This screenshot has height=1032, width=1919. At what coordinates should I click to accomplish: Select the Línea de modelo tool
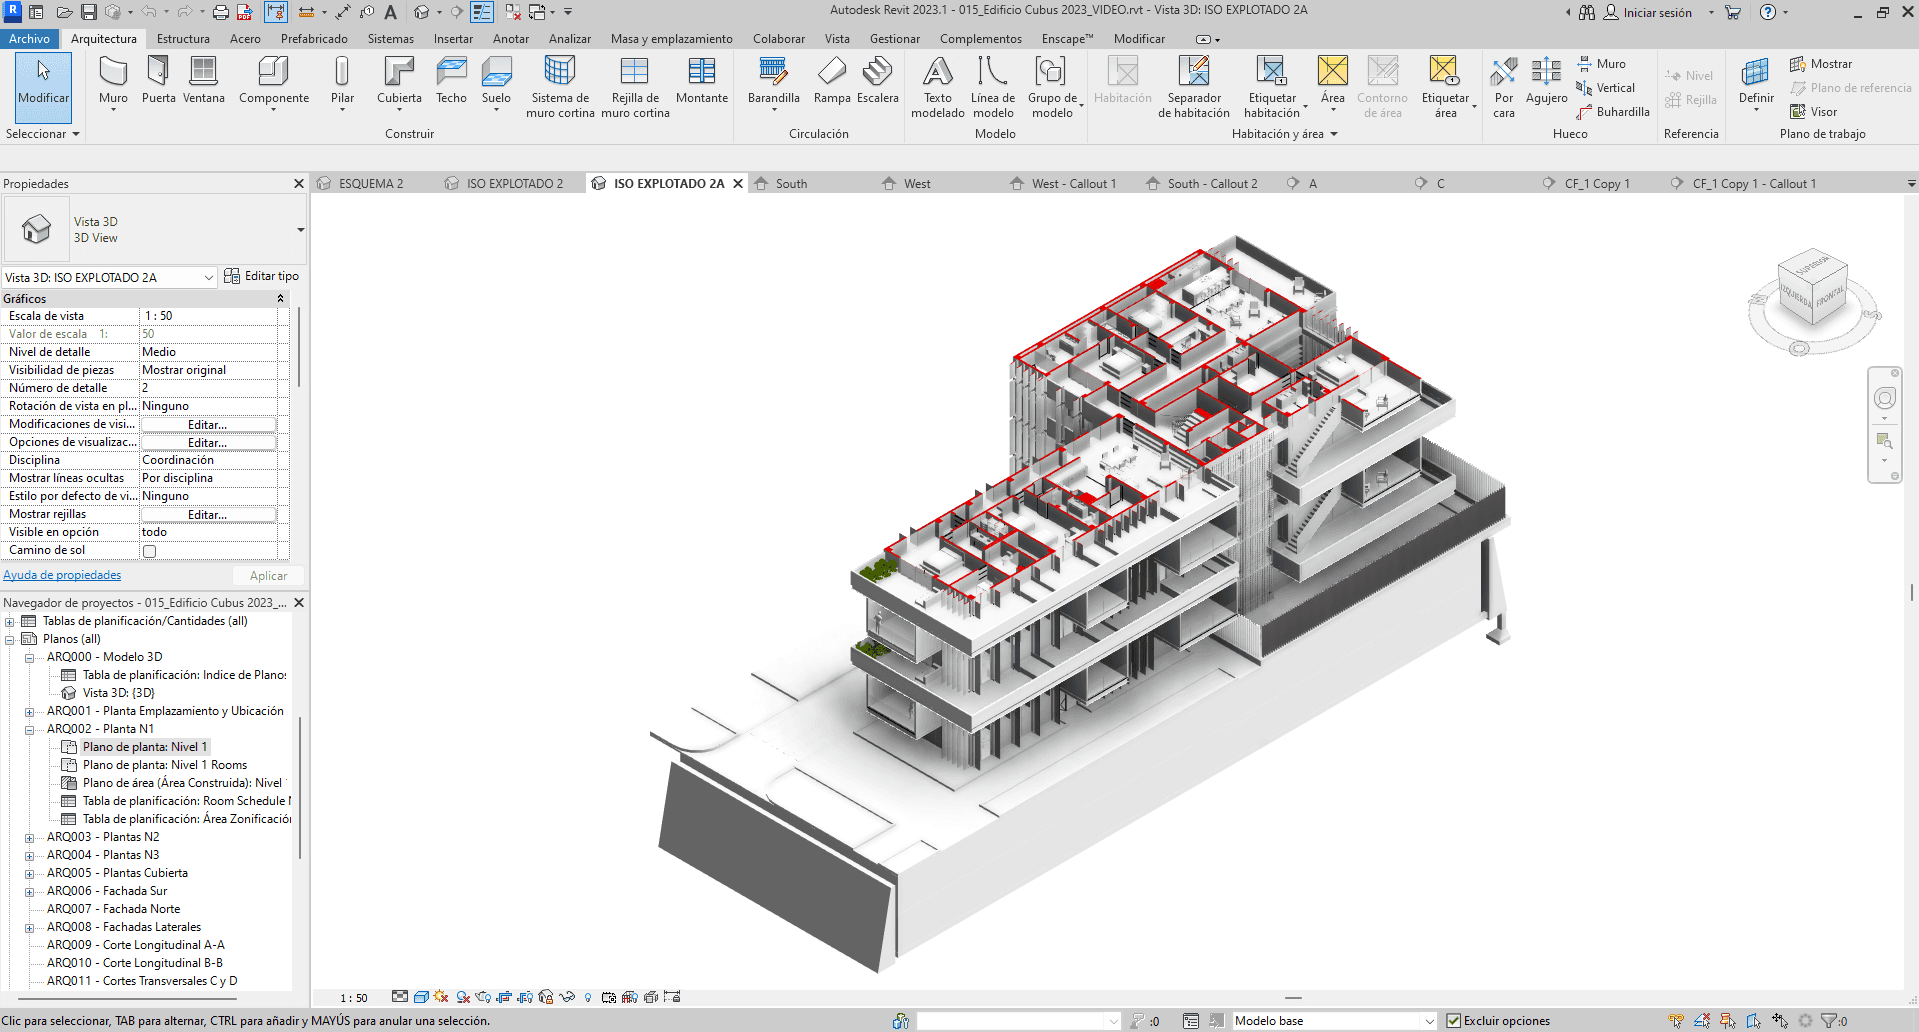tap(993, 86)
